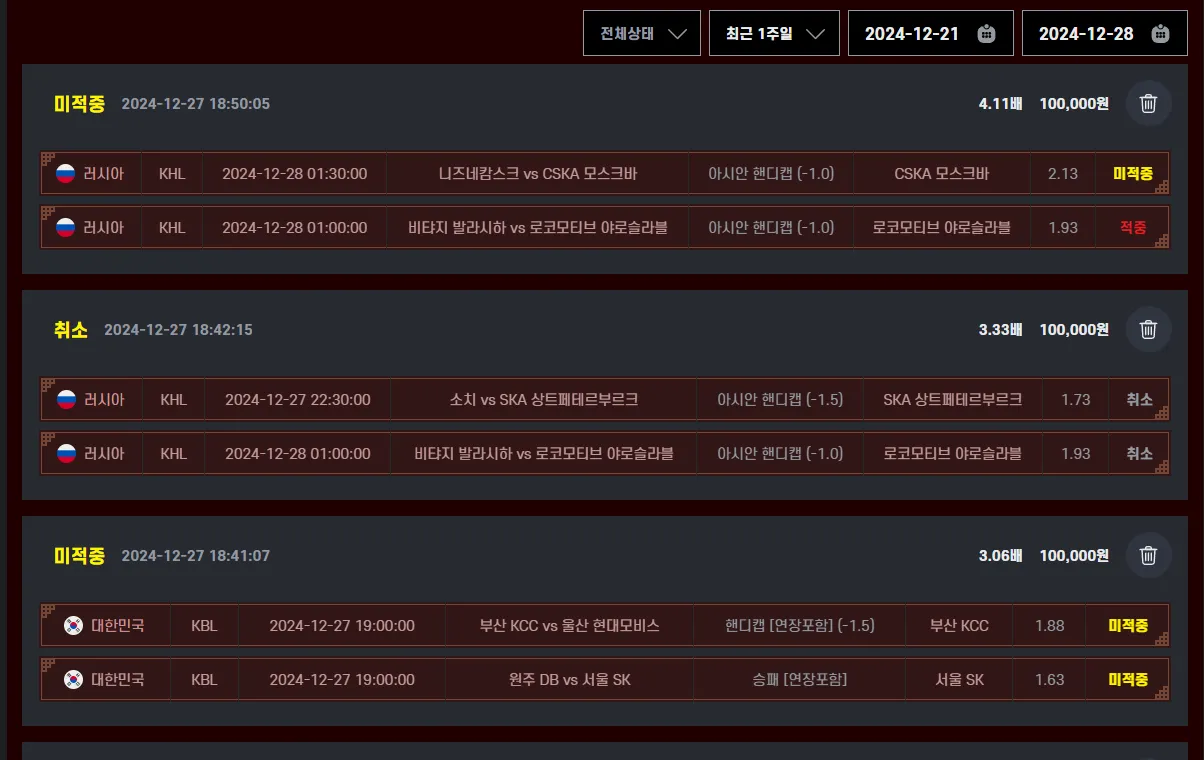This screenshot has width=1204, height=760.
Task: Open the 전체상태 status filter dropdown
Action: click(x=642, y=33)
